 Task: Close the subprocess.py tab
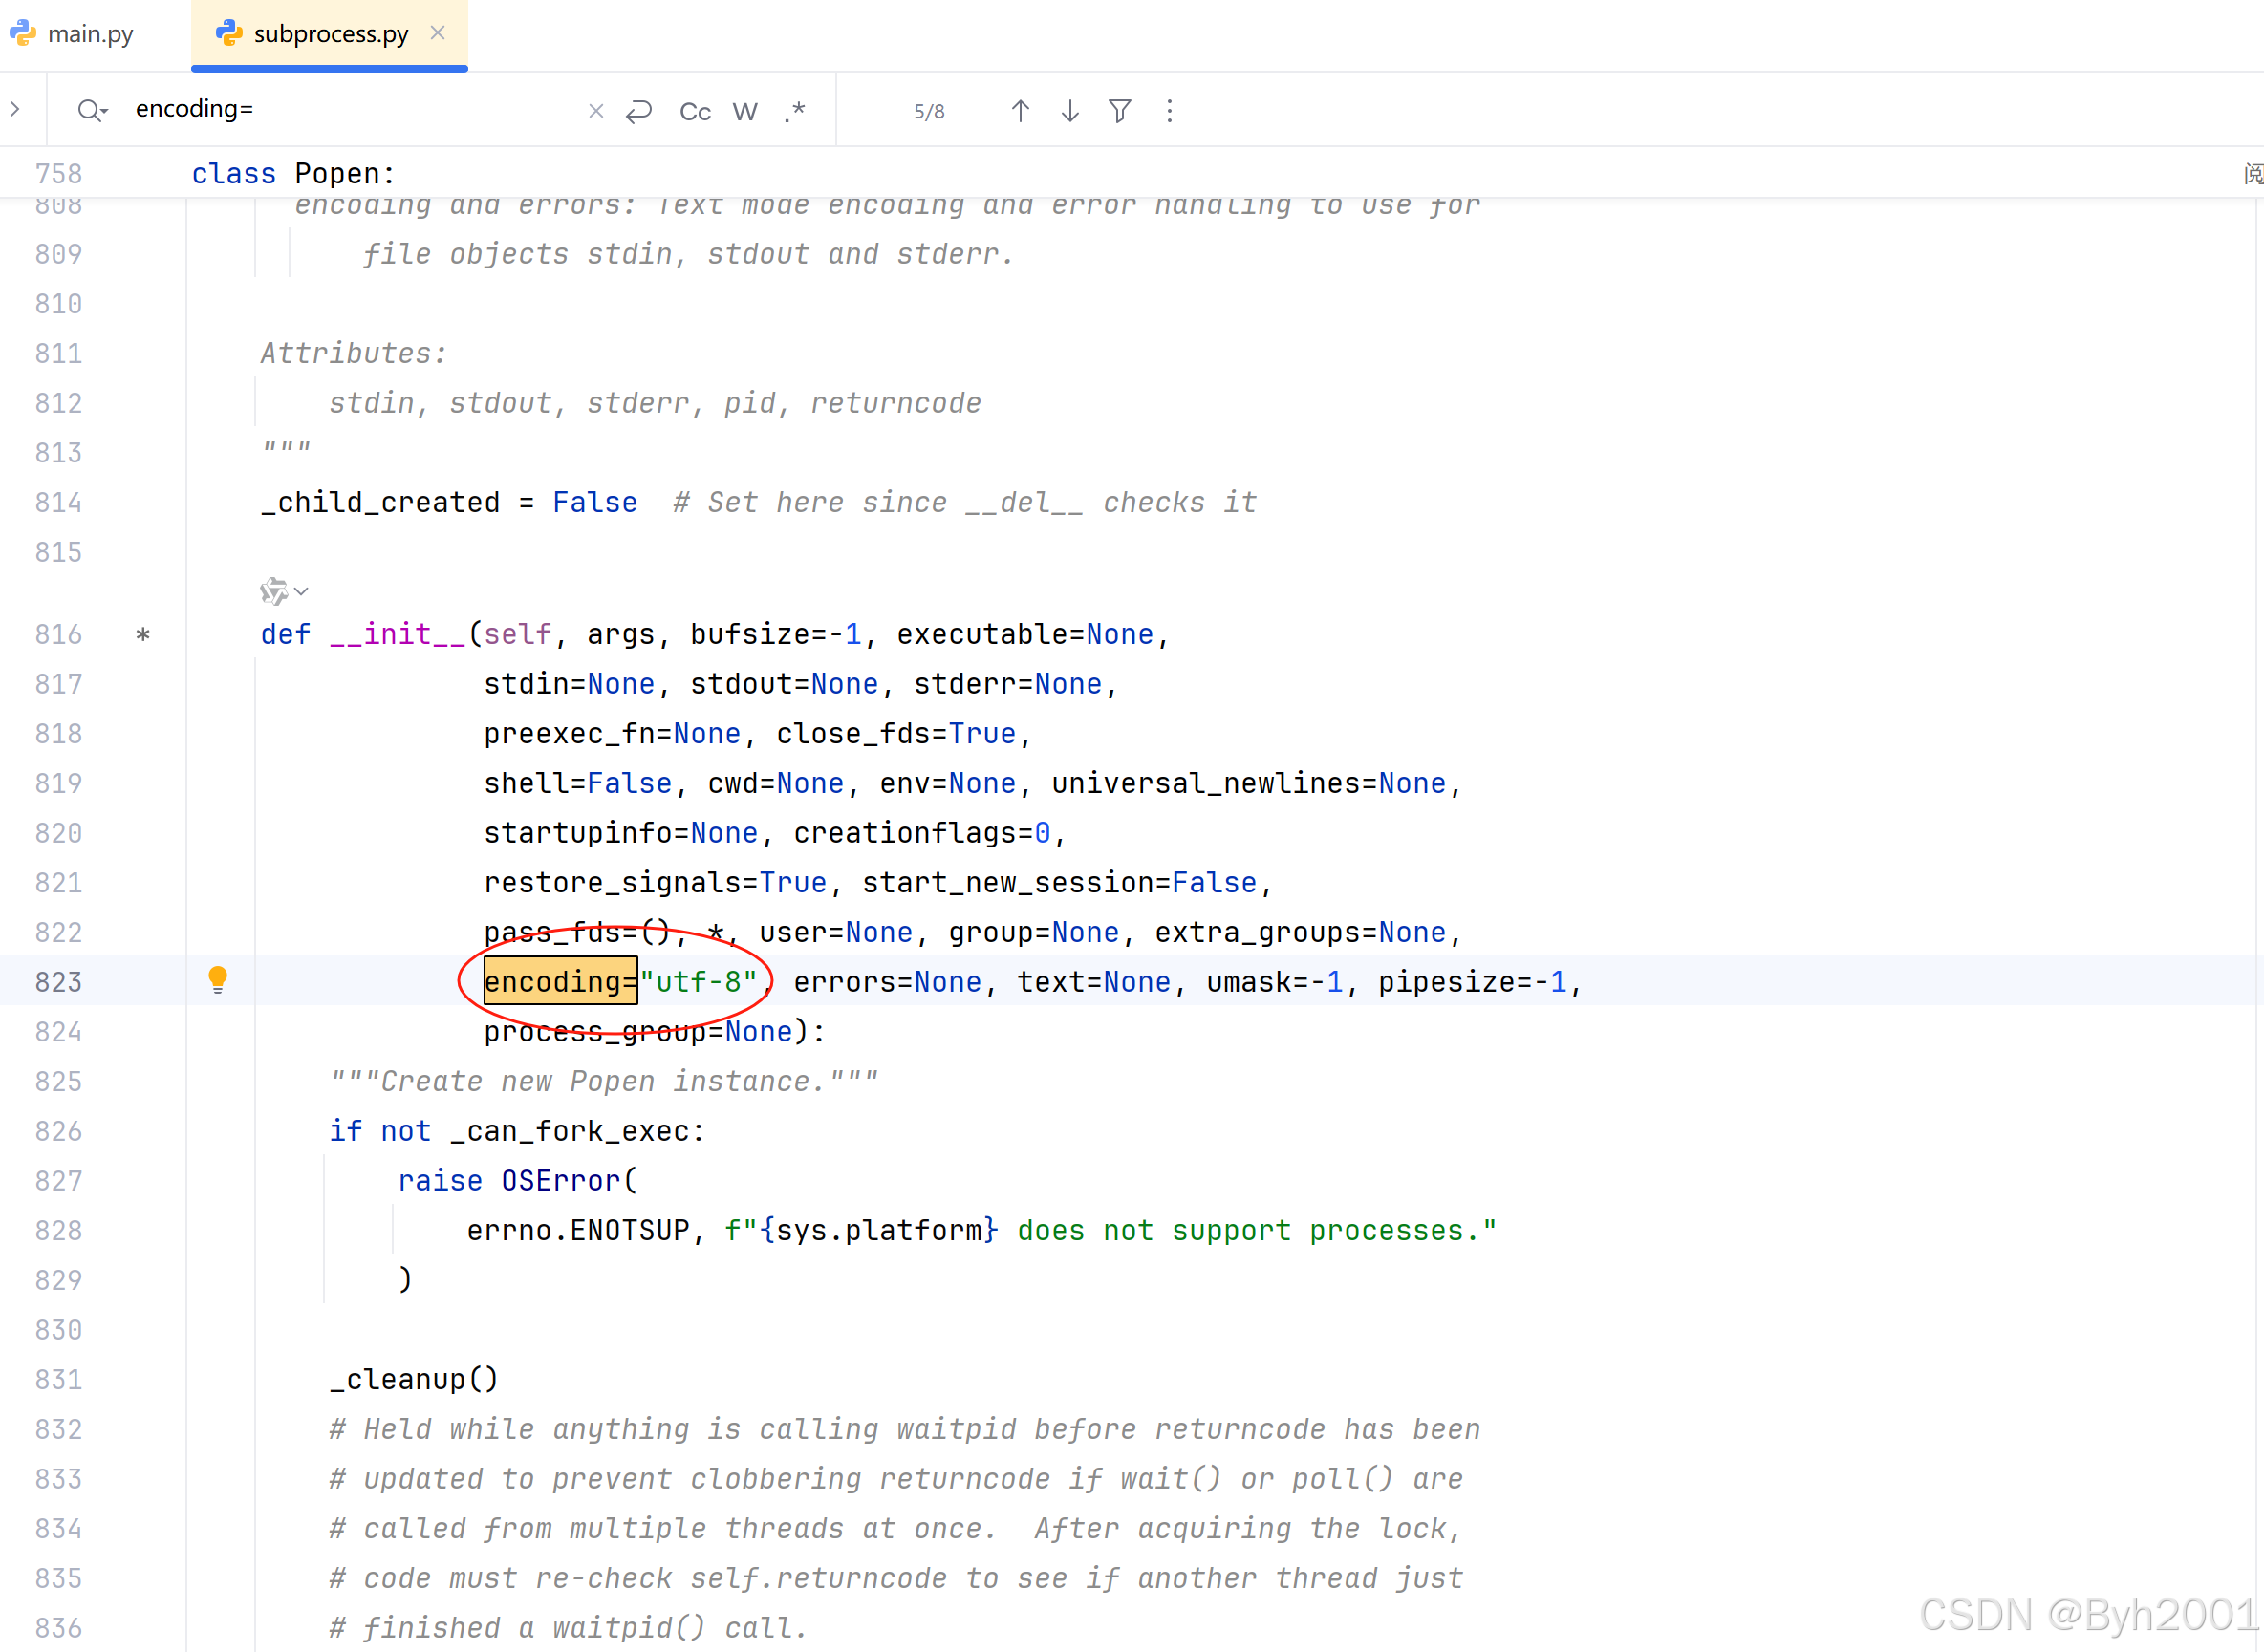click(x=437, y=32)
